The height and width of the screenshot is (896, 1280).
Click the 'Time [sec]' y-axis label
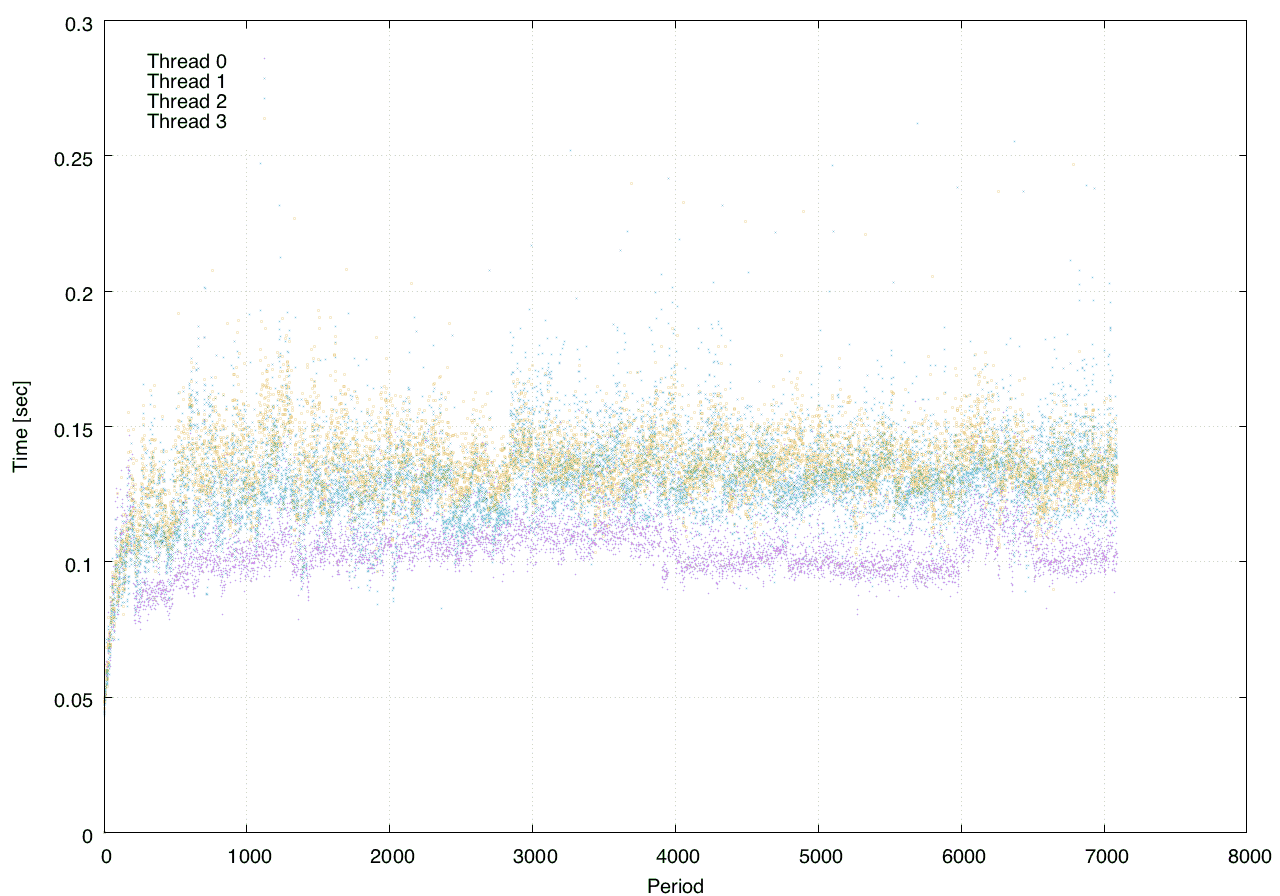point(20,427)
